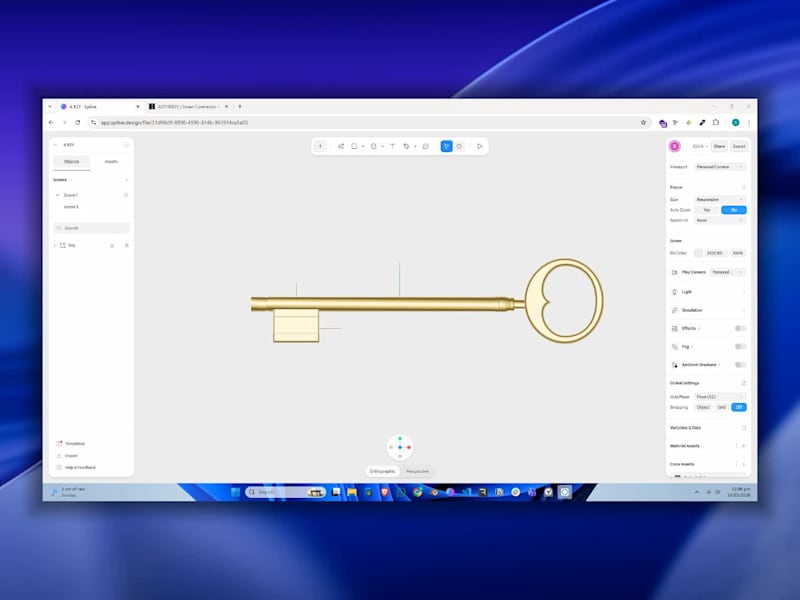Click the Global Settings icon

[x=744, y=383]
